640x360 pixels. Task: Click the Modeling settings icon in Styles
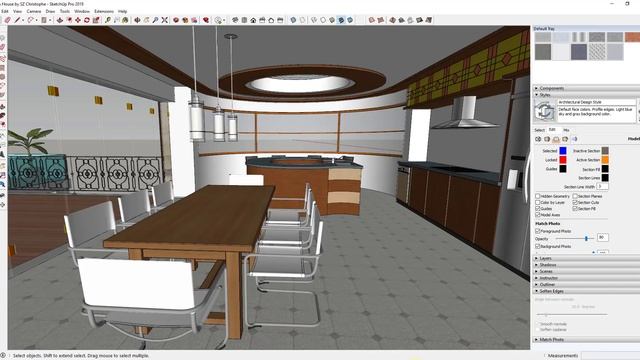tap(574, 139)
